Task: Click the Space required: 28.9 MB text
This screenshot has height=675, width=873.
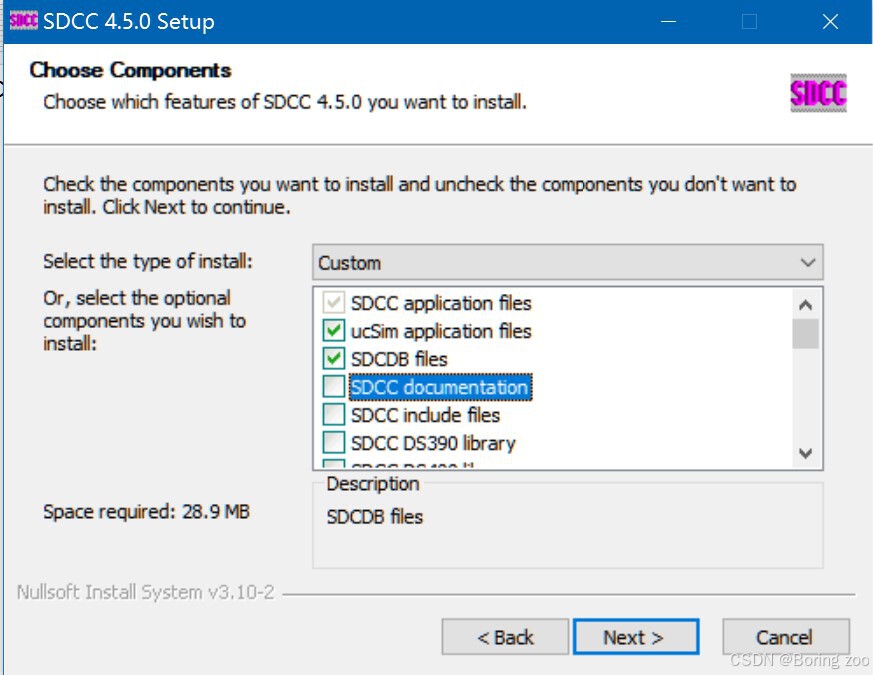Action: point(146,511)
